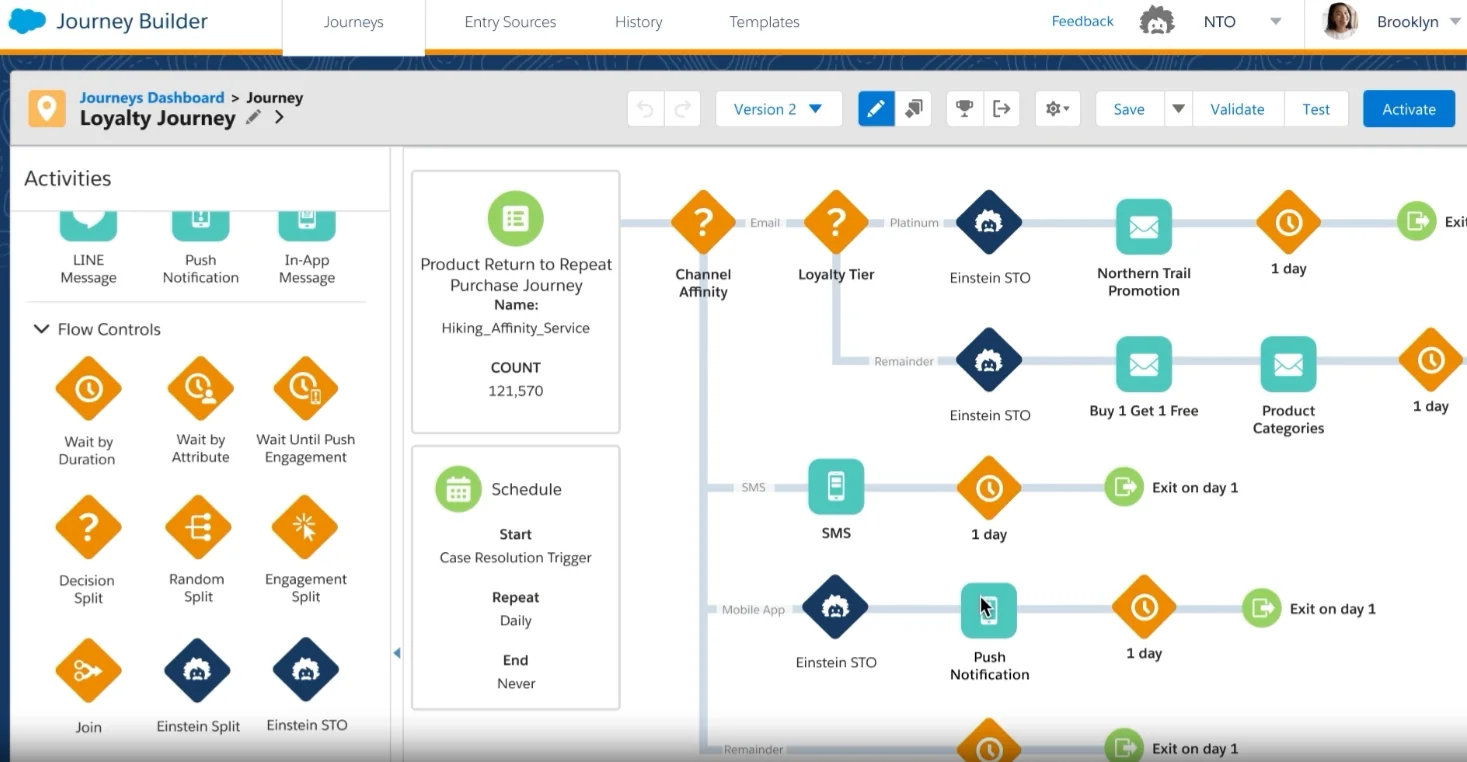1467x762 pixels.
Task: Select the Join flow control icon
Action: (x=88, y=671)
